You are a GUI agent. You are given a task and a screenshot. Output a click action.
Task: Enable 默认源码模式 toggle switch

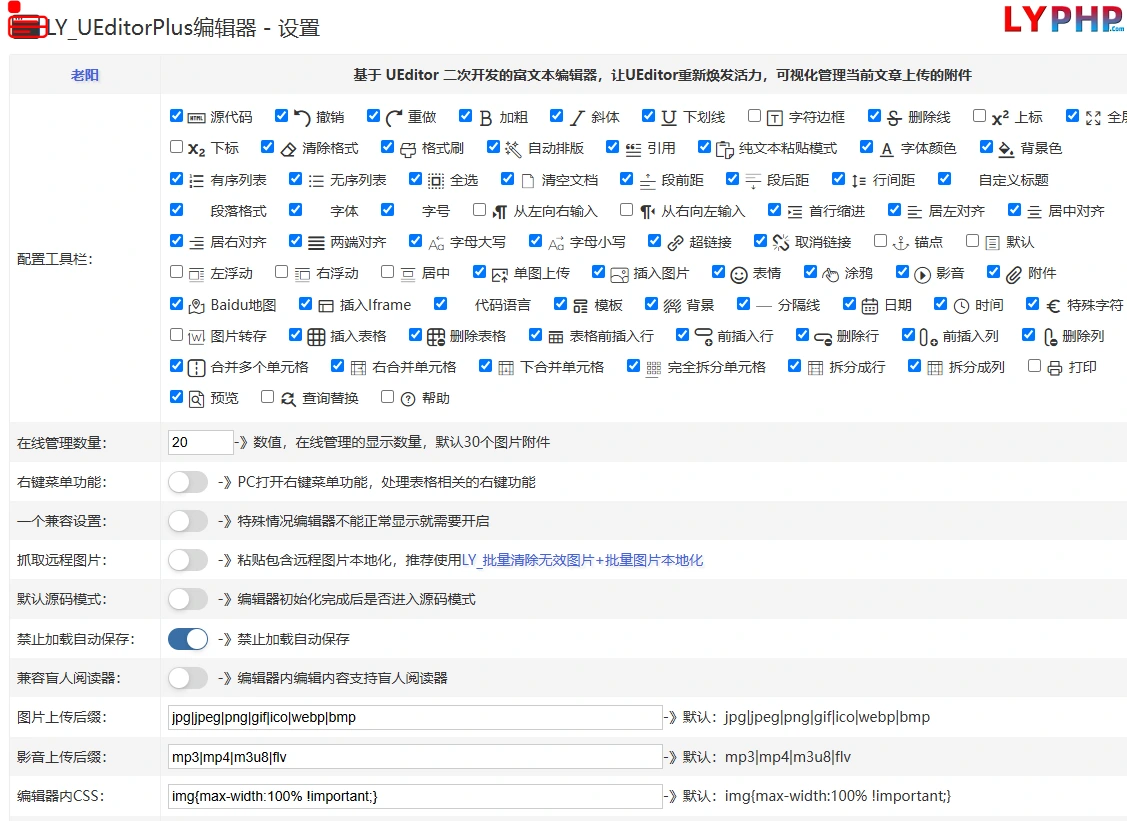[x=188, y=600]
